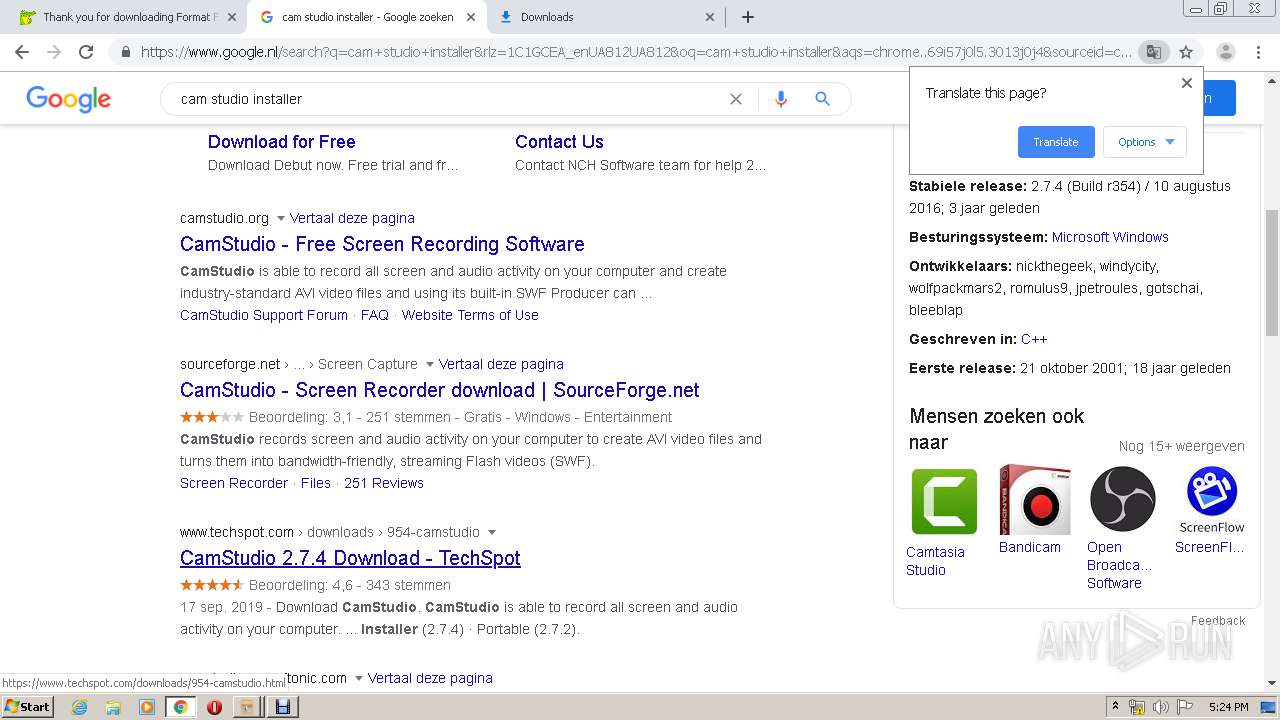The height and width of the screenshot is (720, 1280).
Task: Bookmark this page with the star icon
Action: coord(1186,52)
